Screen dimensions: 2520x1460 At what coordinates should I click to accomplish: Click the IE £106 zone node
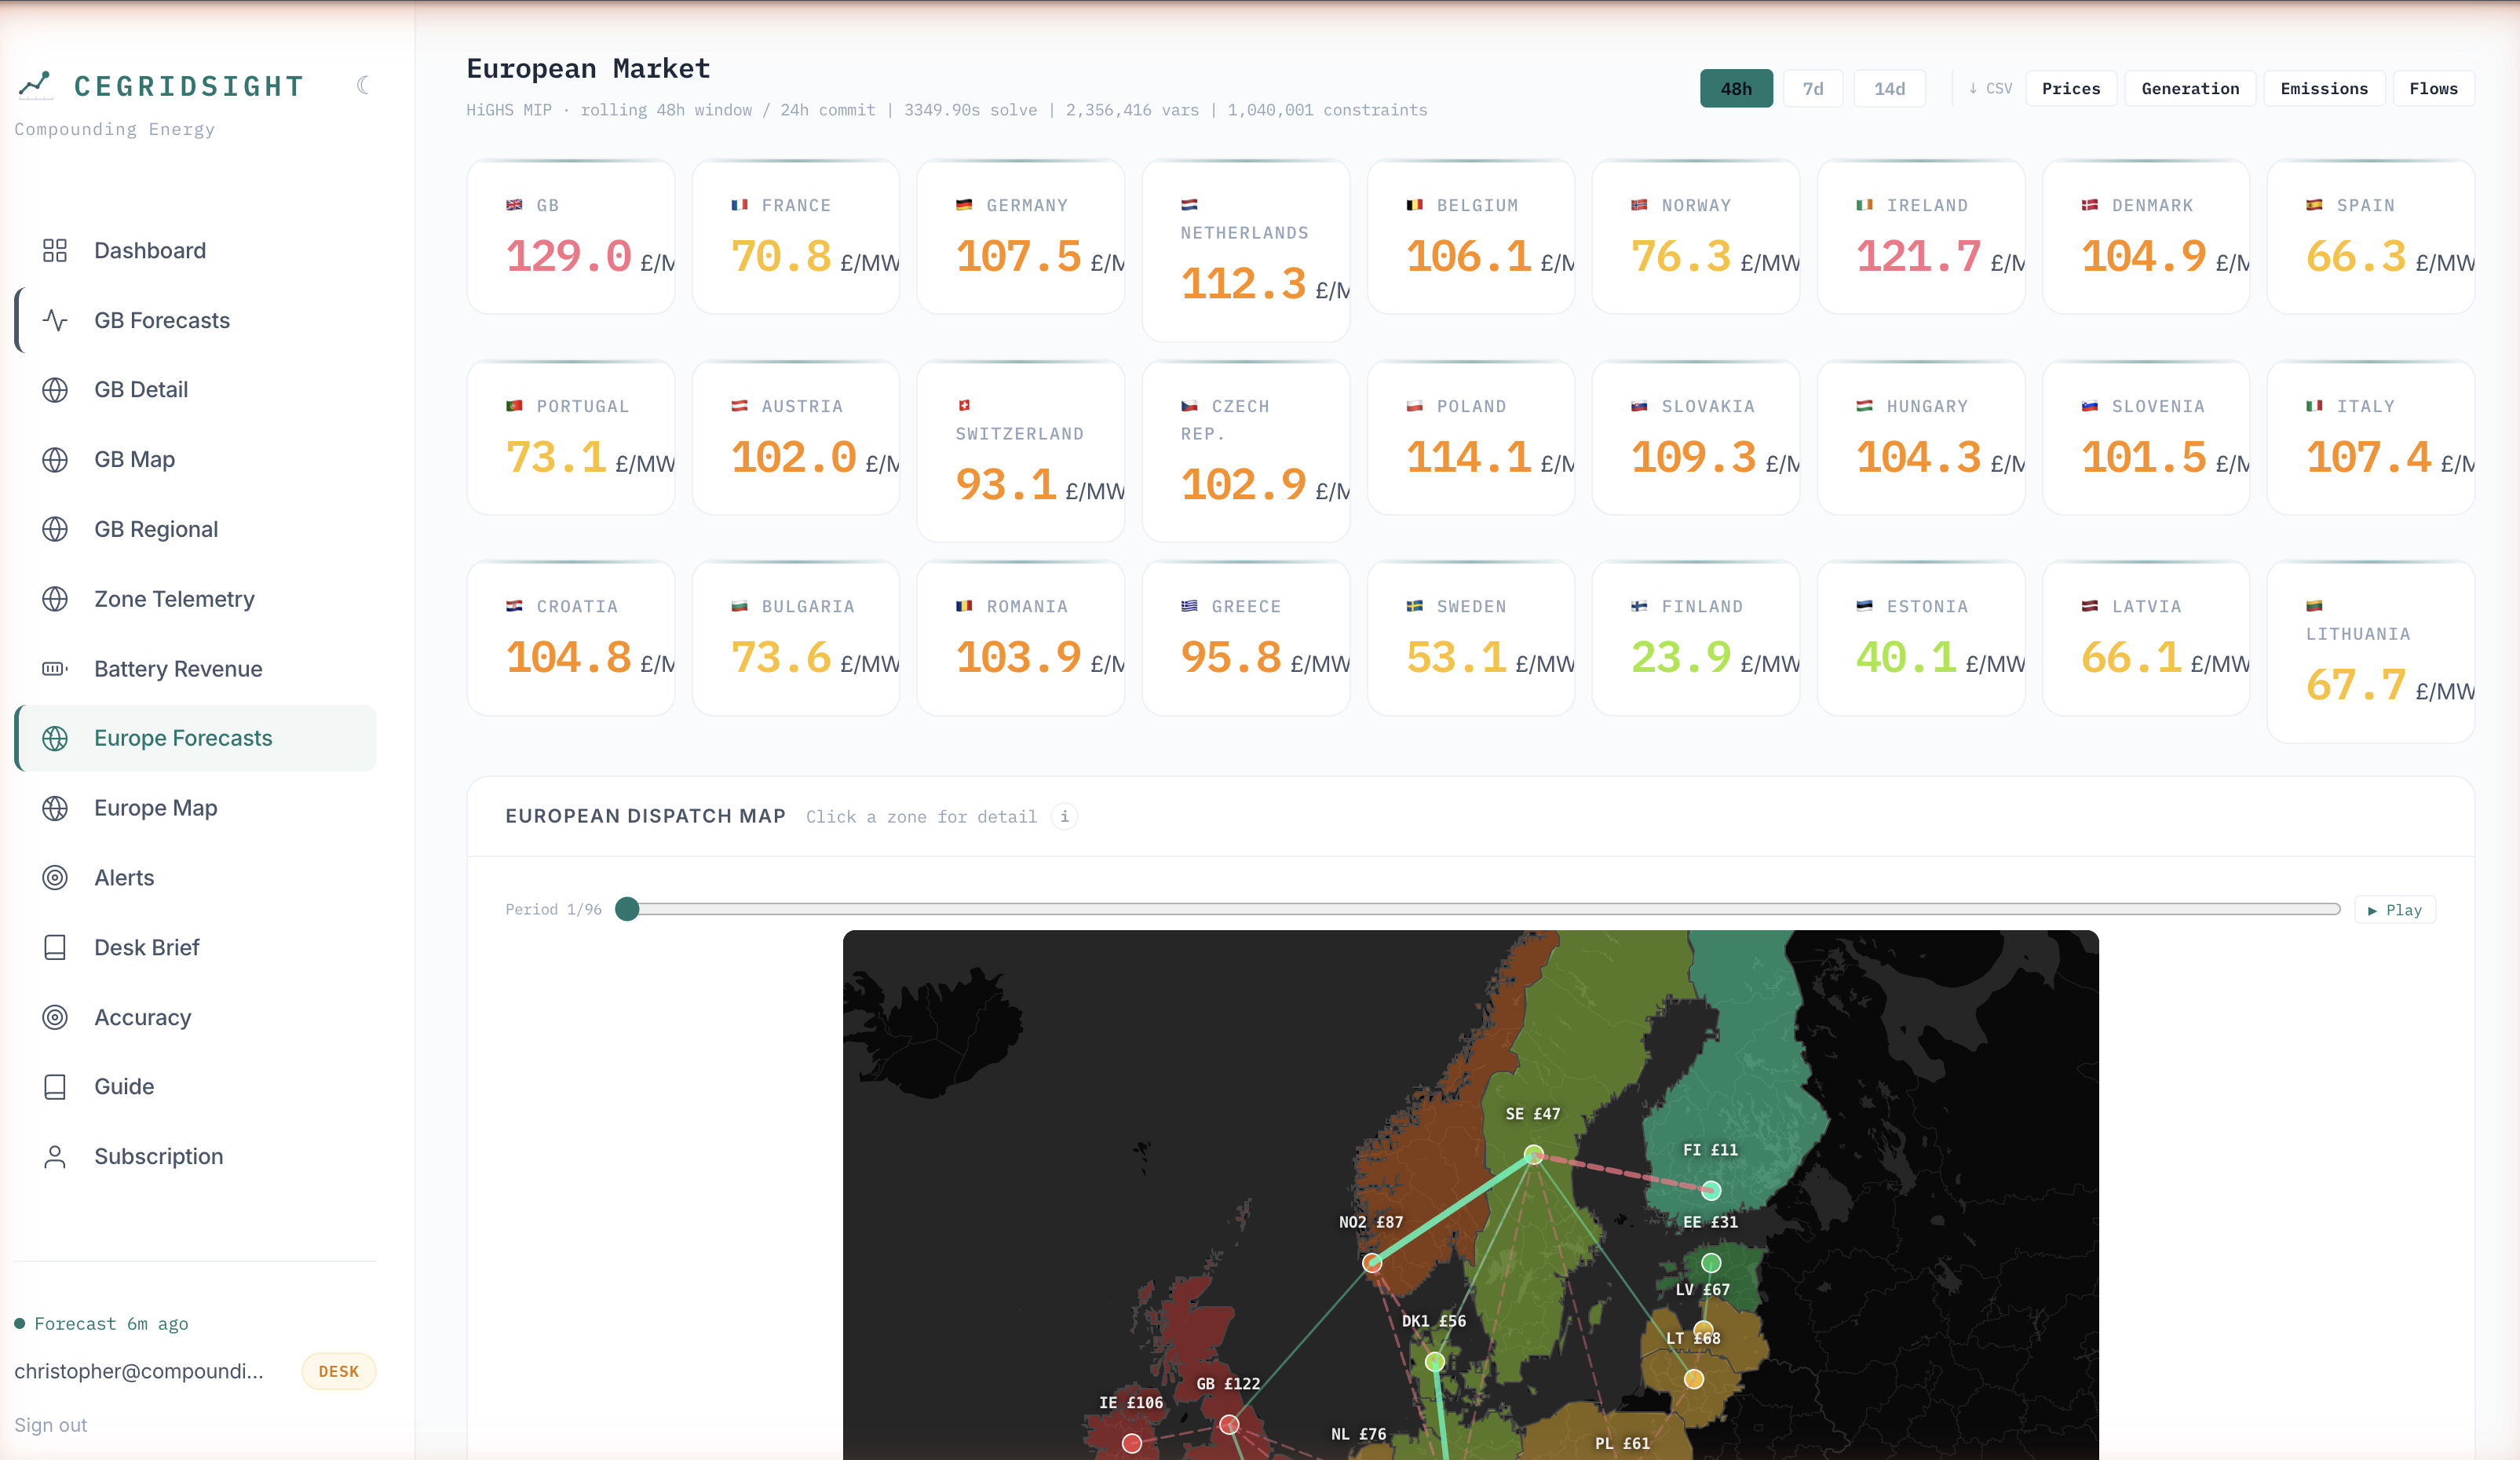(x=1131, y=1443)
